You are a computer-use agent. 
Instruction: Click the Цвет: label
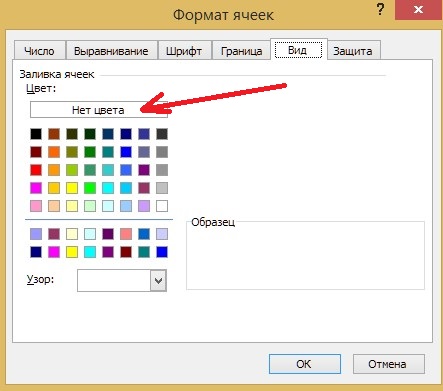(x=41, y=89)
